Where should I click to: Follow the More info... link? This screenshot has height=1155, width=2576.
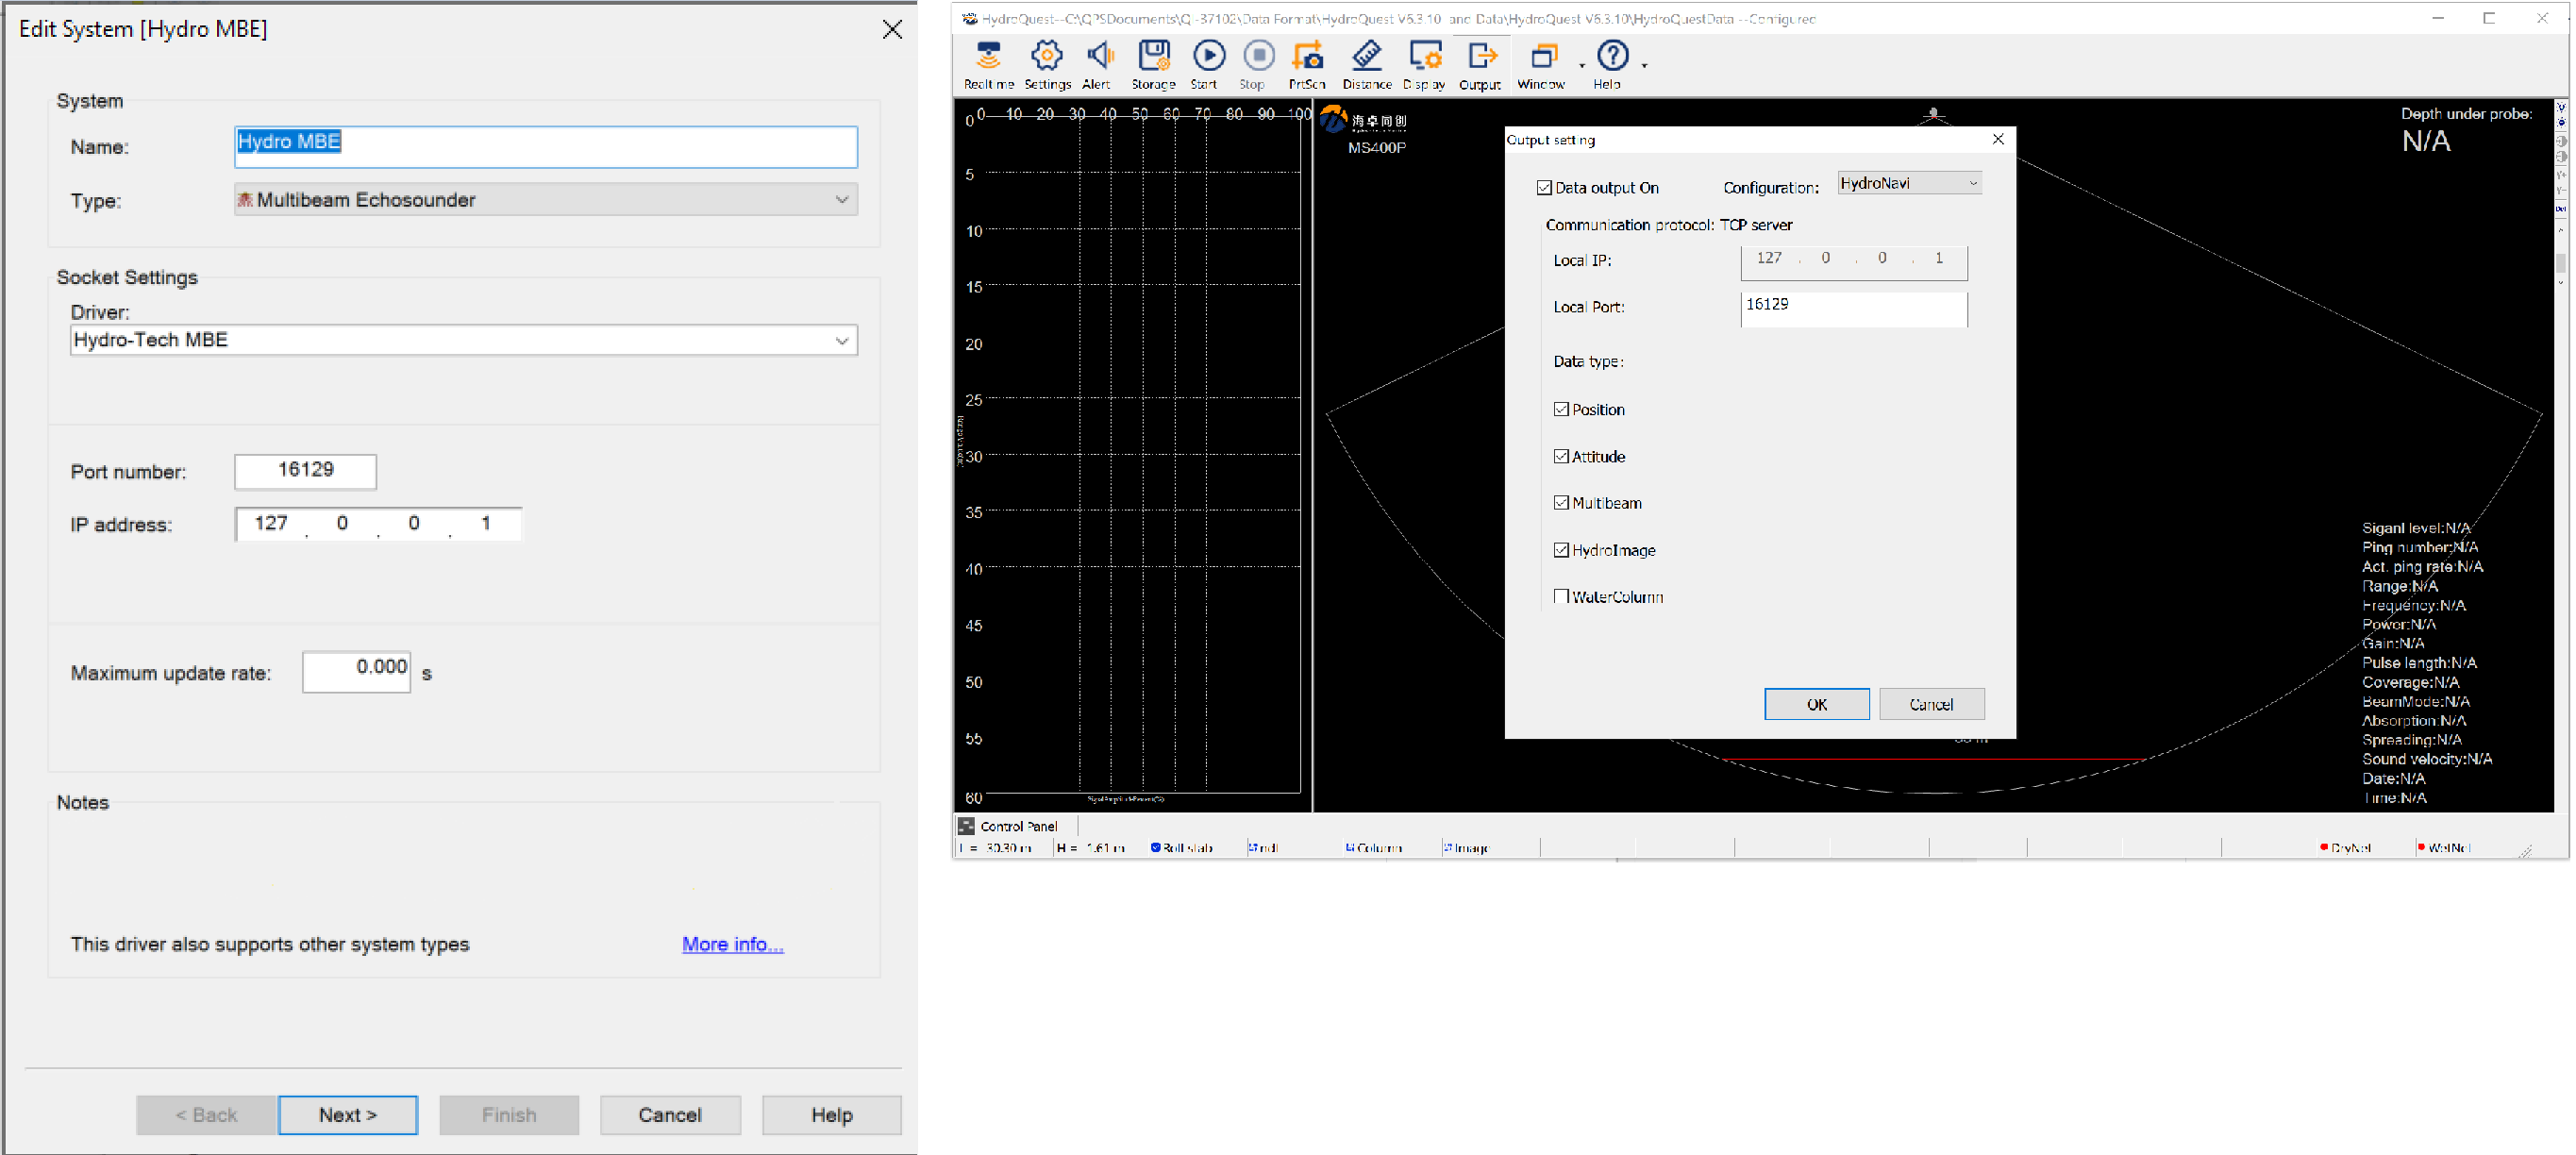pyautogui.click(x=732, y=945)
